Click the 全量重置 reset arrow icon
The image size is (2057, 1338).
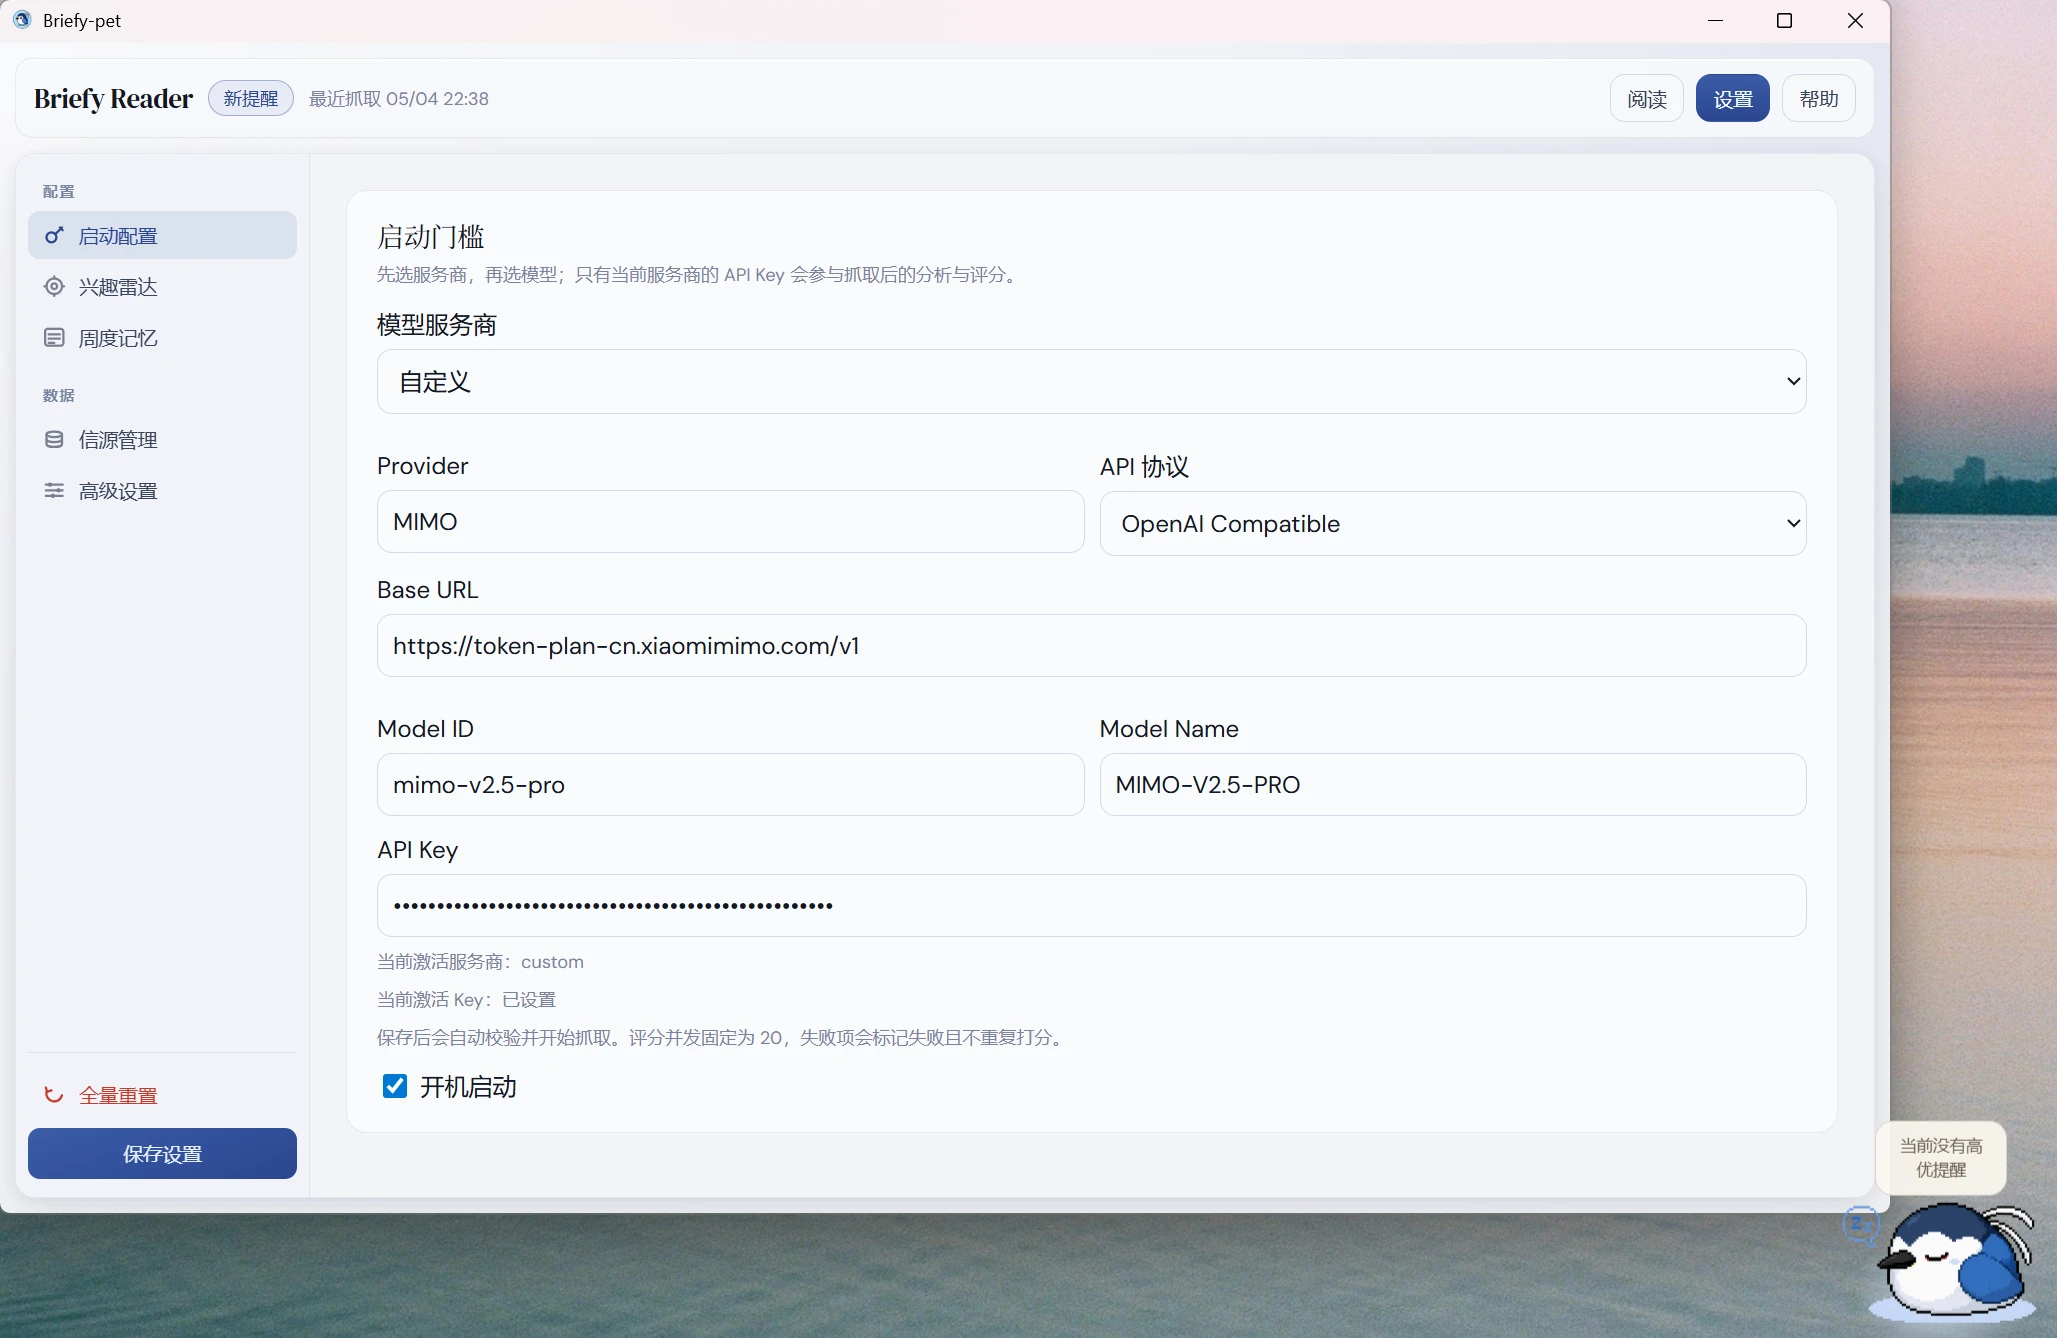tap(54, 1095)
